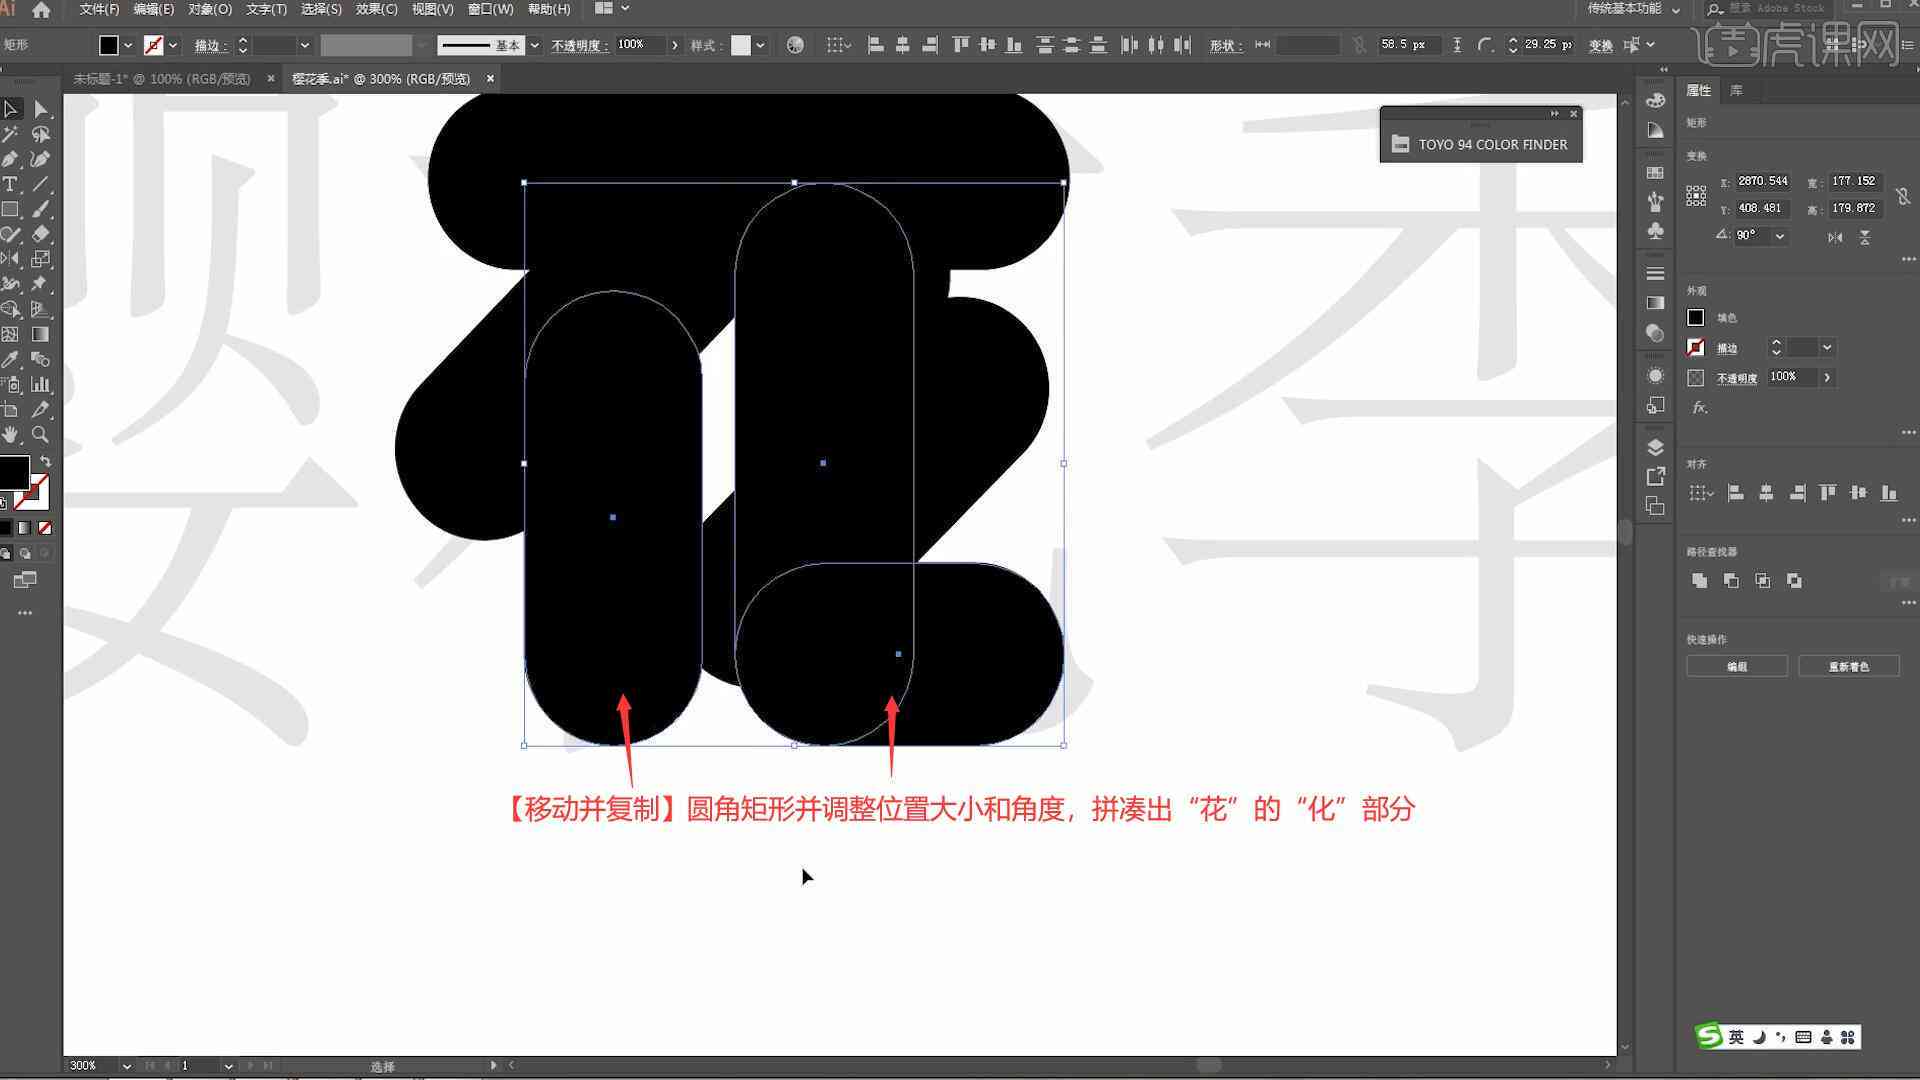The width and height of the screenshot is (1920, 1080).
Task: Select the Magic Wand tool
Action: (11, 134)
